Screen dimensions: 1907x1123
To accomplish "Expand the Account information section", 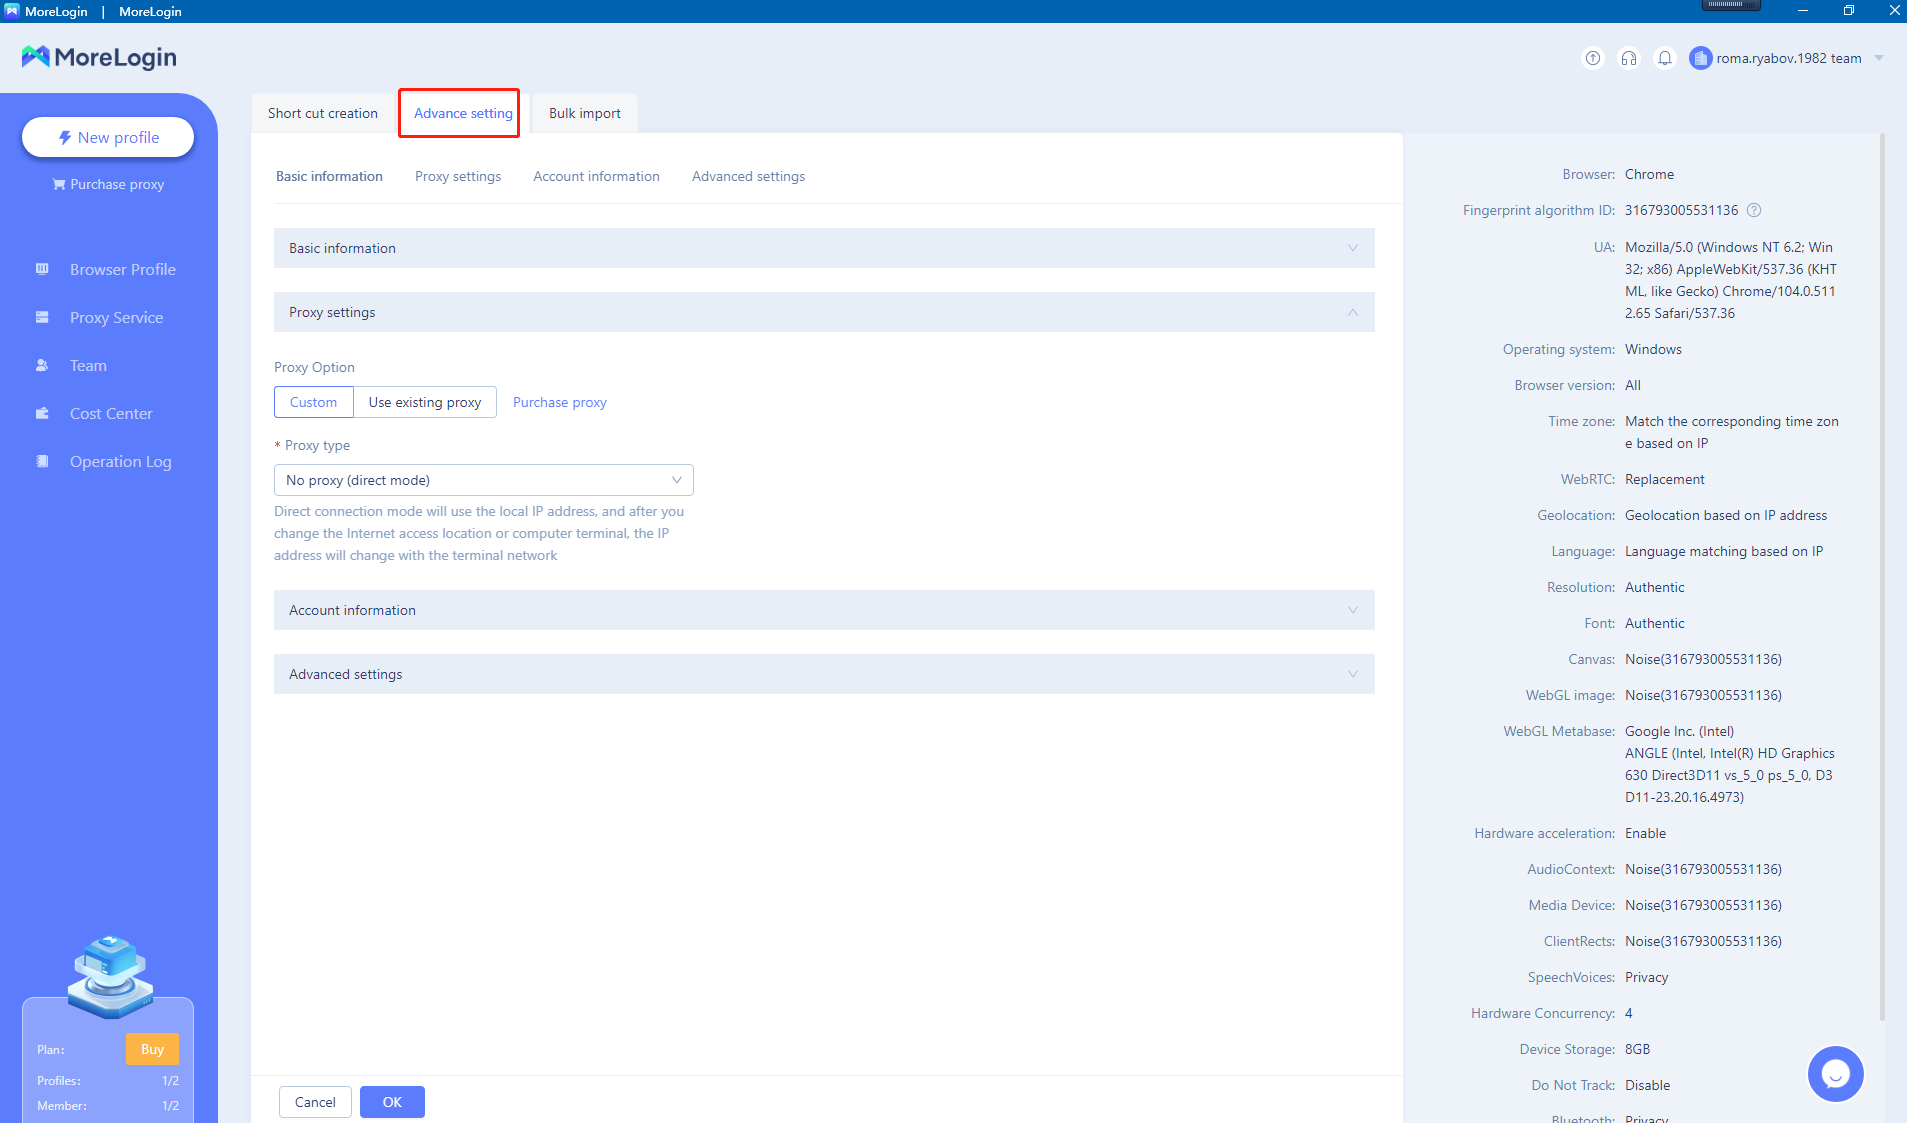I will click(824, 610).
